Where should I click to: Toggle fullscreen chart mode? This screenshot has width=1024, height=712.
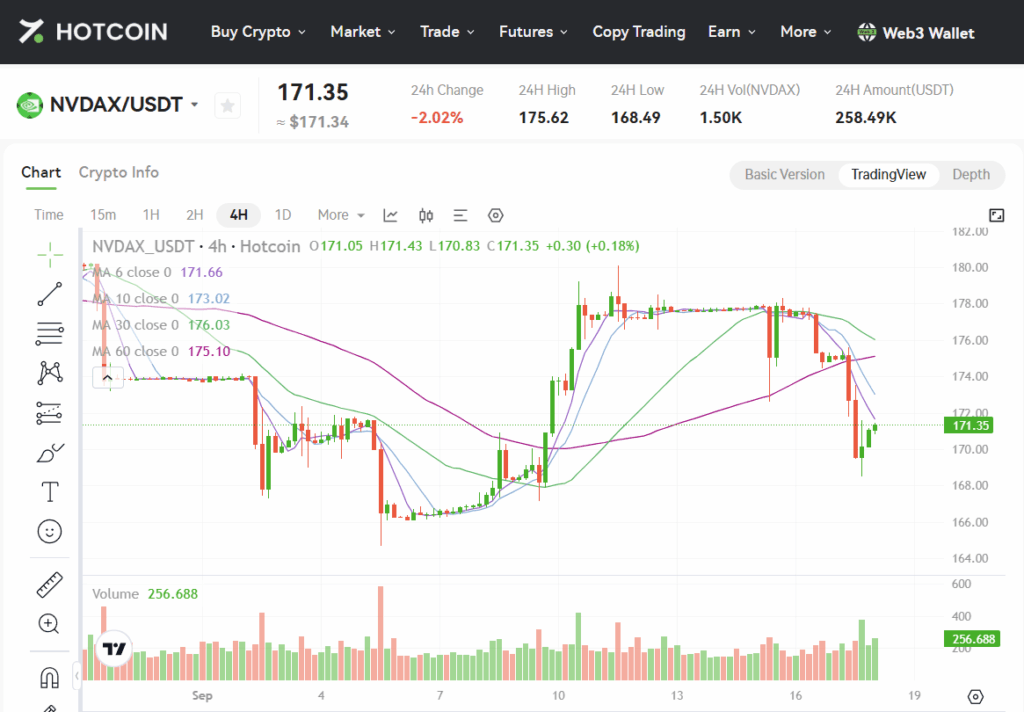click(996, 215)
